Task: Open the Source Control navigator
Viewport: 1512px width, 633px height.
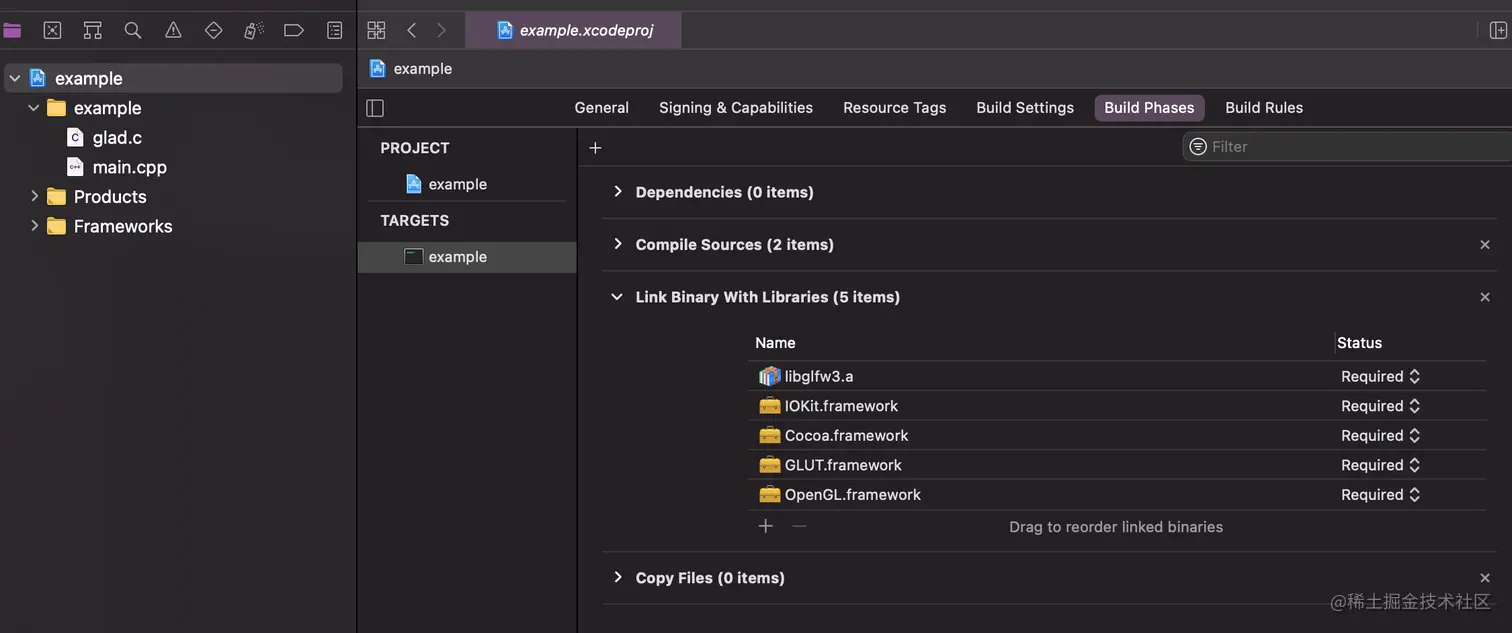Action: (53, 31)
